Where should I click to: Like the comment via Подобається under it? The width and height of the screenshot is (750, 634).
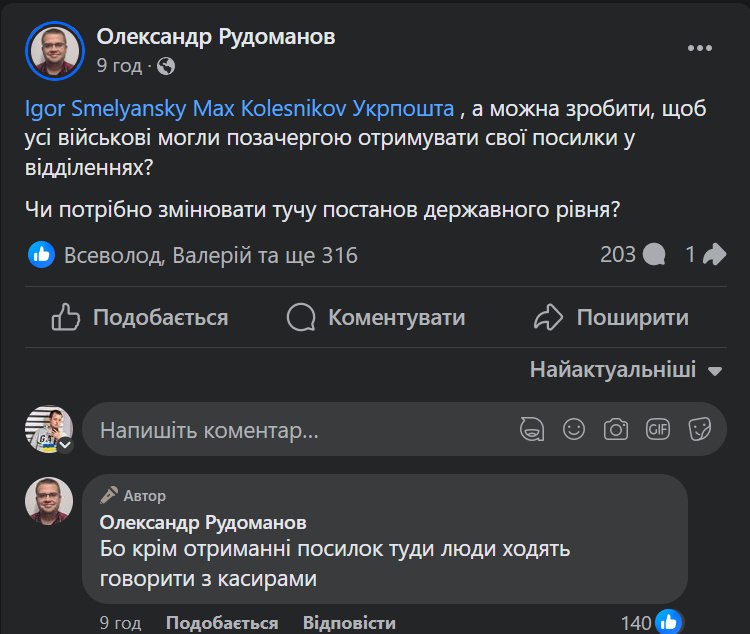222,623
